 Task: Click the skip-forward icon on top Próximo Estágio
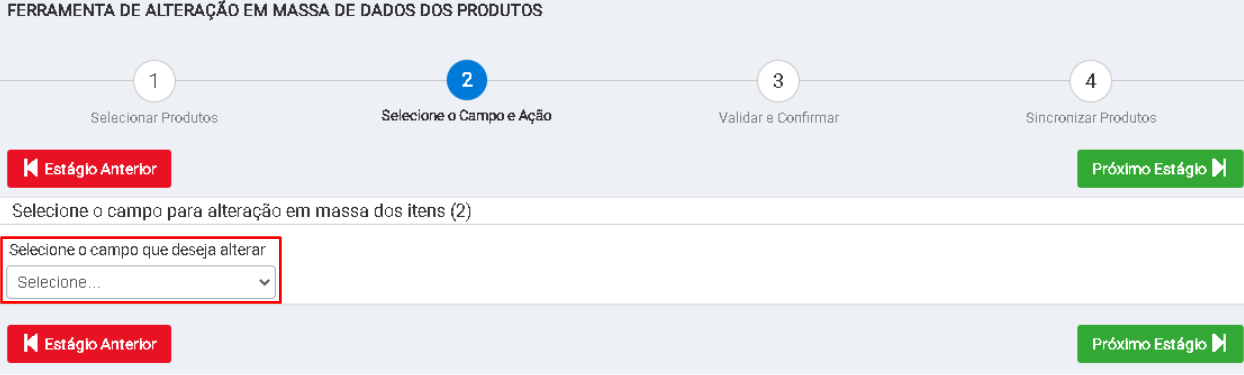pos(1219,168)
